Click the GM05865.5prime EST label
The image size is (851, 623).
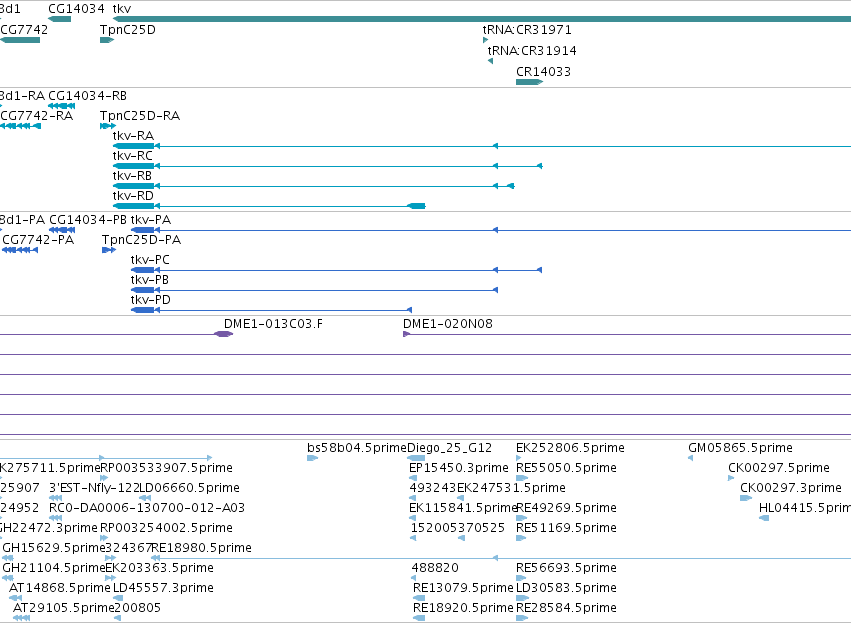(740, 448)
